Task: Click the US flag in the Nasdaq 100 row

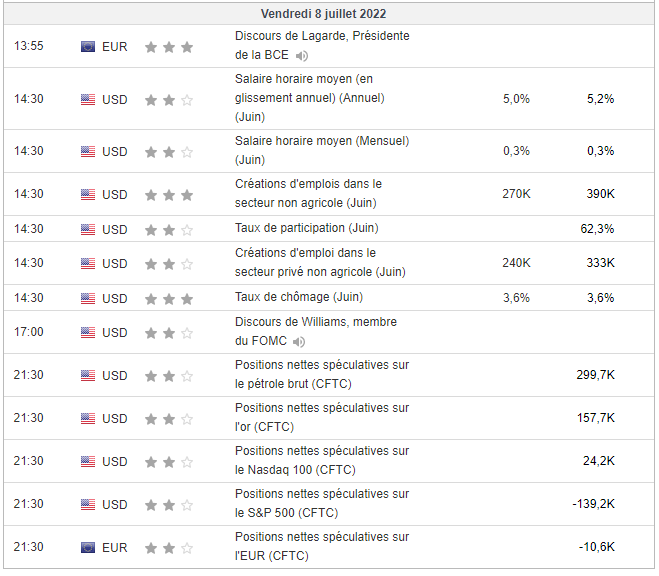Action: tap(88, 462)
